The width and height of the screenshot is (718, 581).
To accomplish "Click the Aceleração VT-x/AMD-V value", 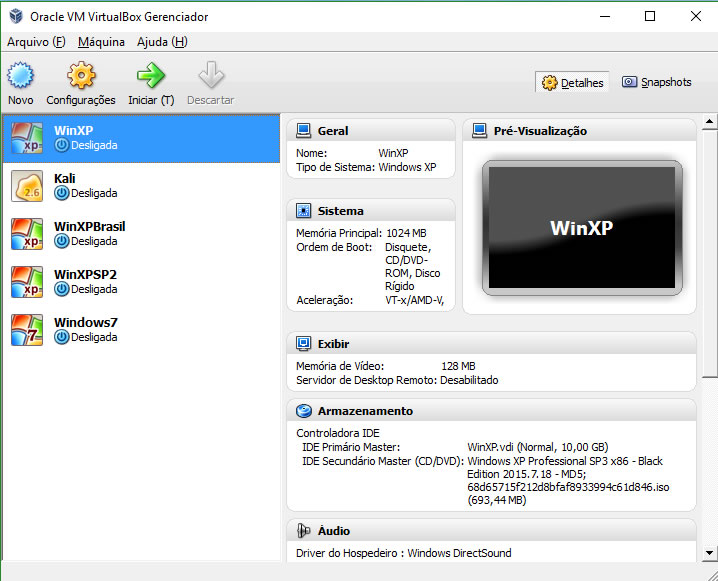I will (x=415, y=300).
